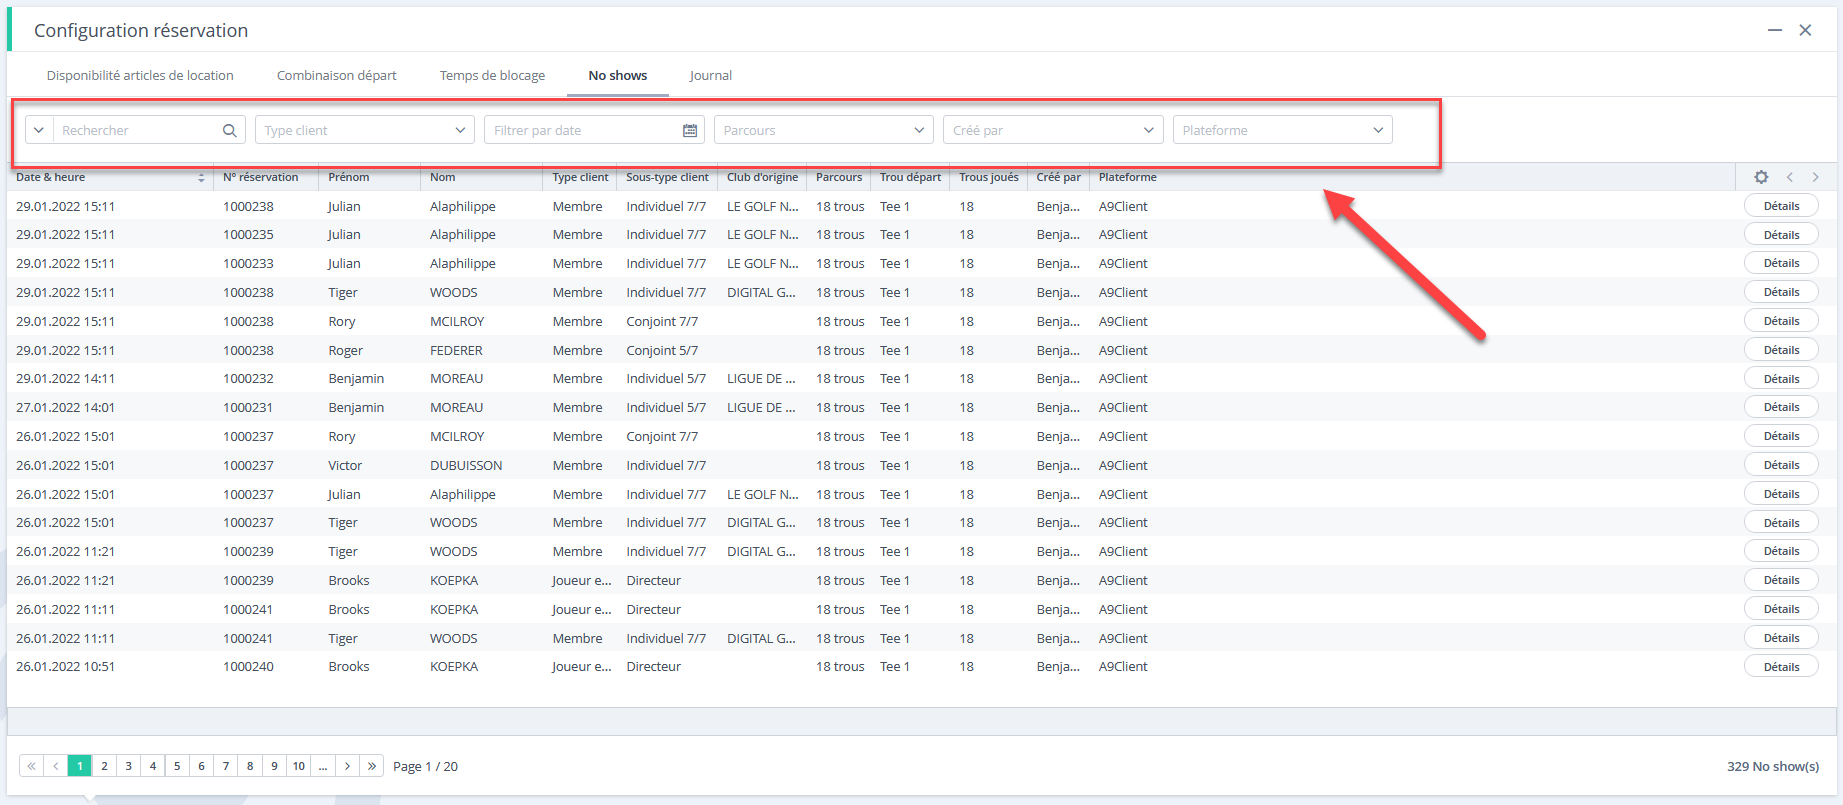Click the Type client column header
Screen dimensions: 1843x805
[580, 177]
